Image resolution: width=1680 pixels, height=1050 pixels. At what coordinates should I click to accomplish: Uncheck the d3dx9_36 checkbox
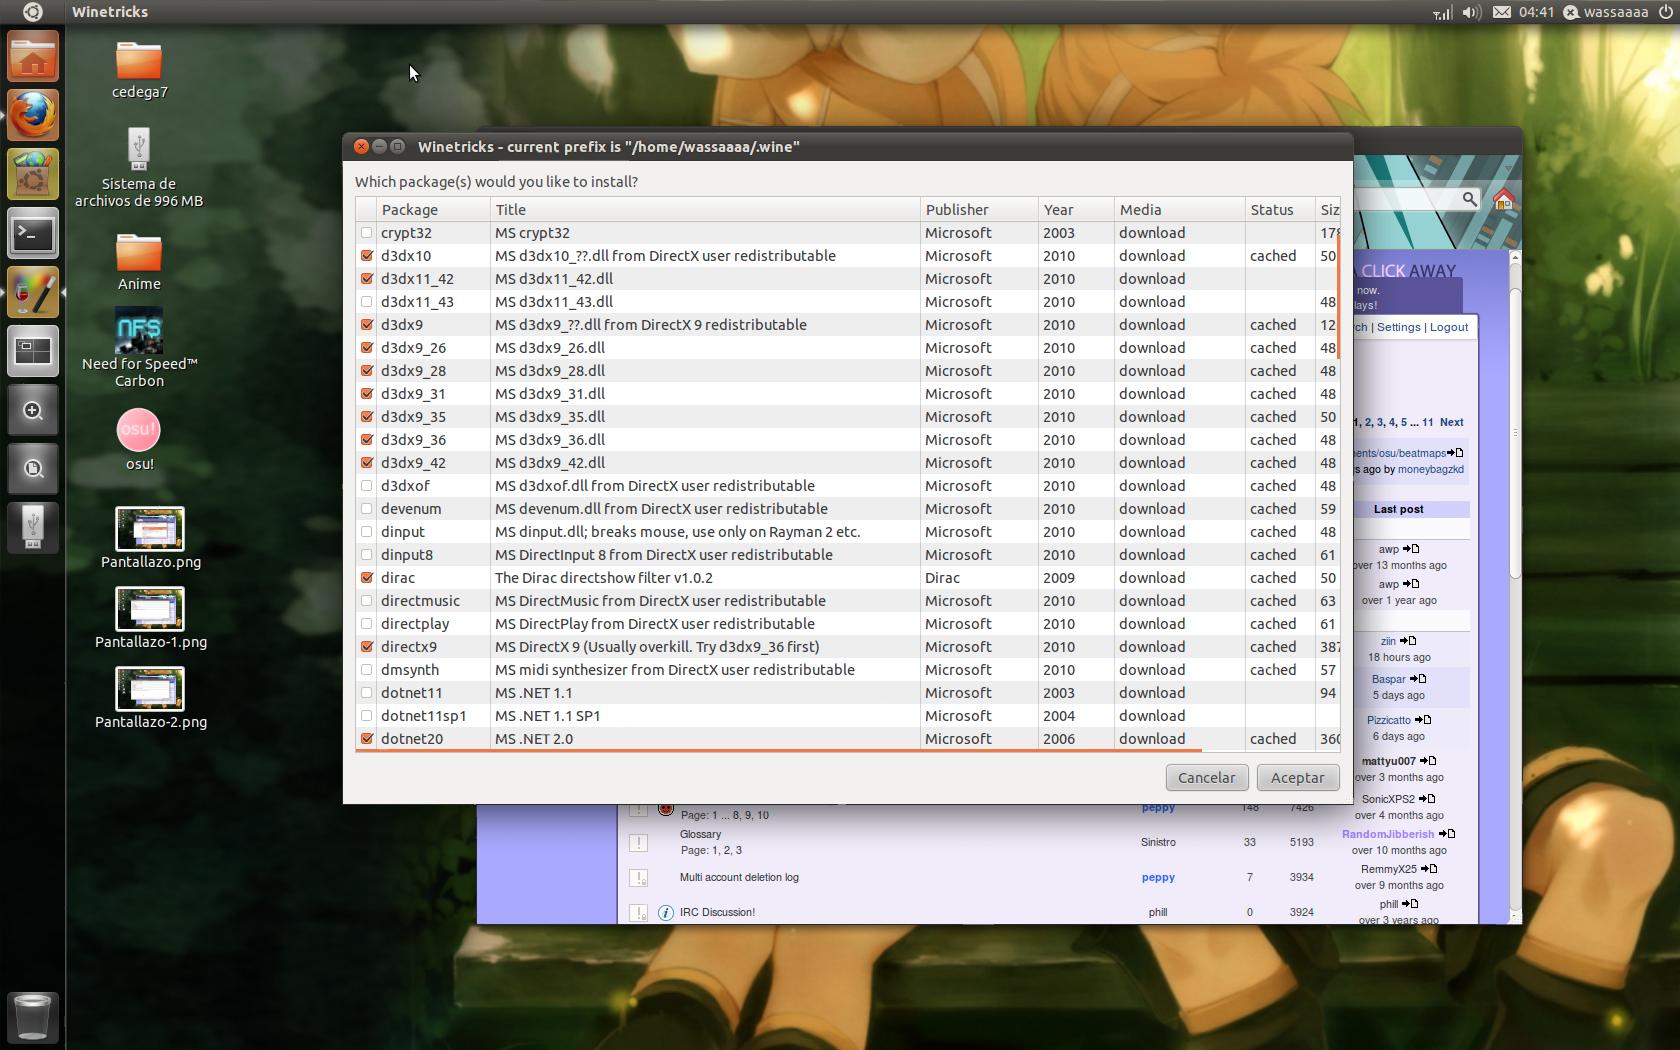tap(367, 440)
